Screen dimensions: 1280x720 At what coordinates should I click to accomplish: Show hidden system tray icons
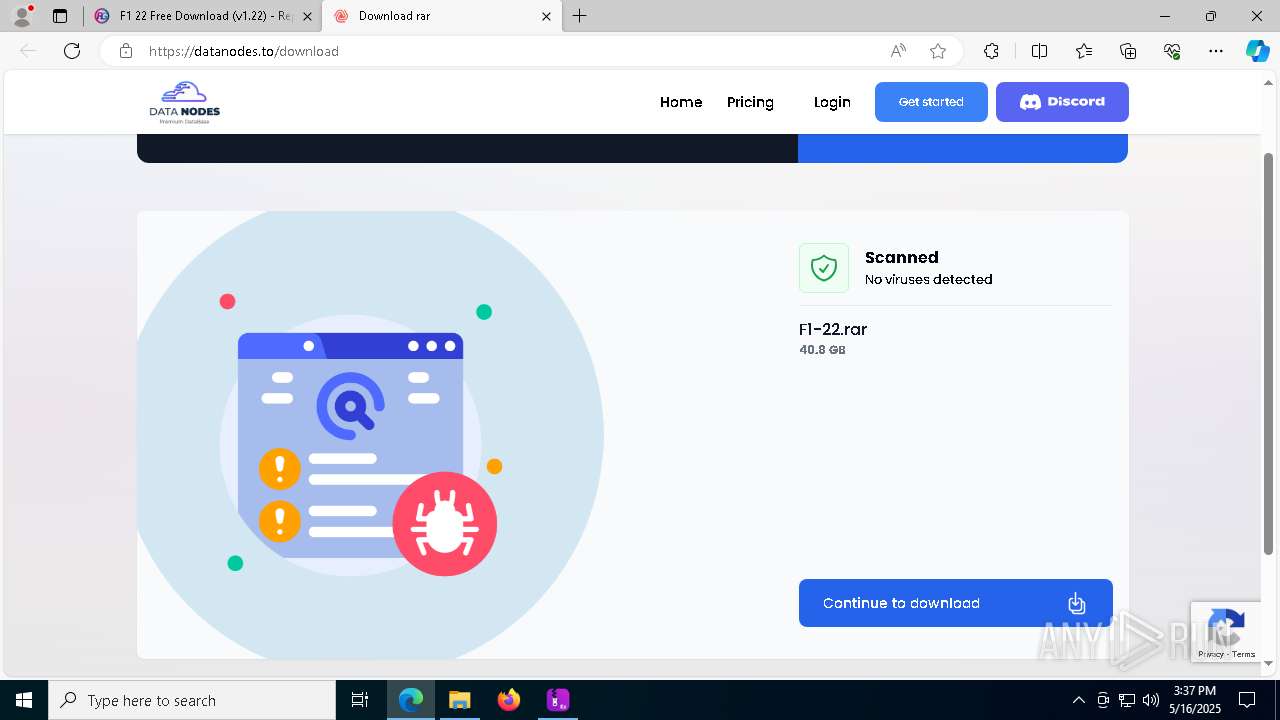pos(1078,700)
